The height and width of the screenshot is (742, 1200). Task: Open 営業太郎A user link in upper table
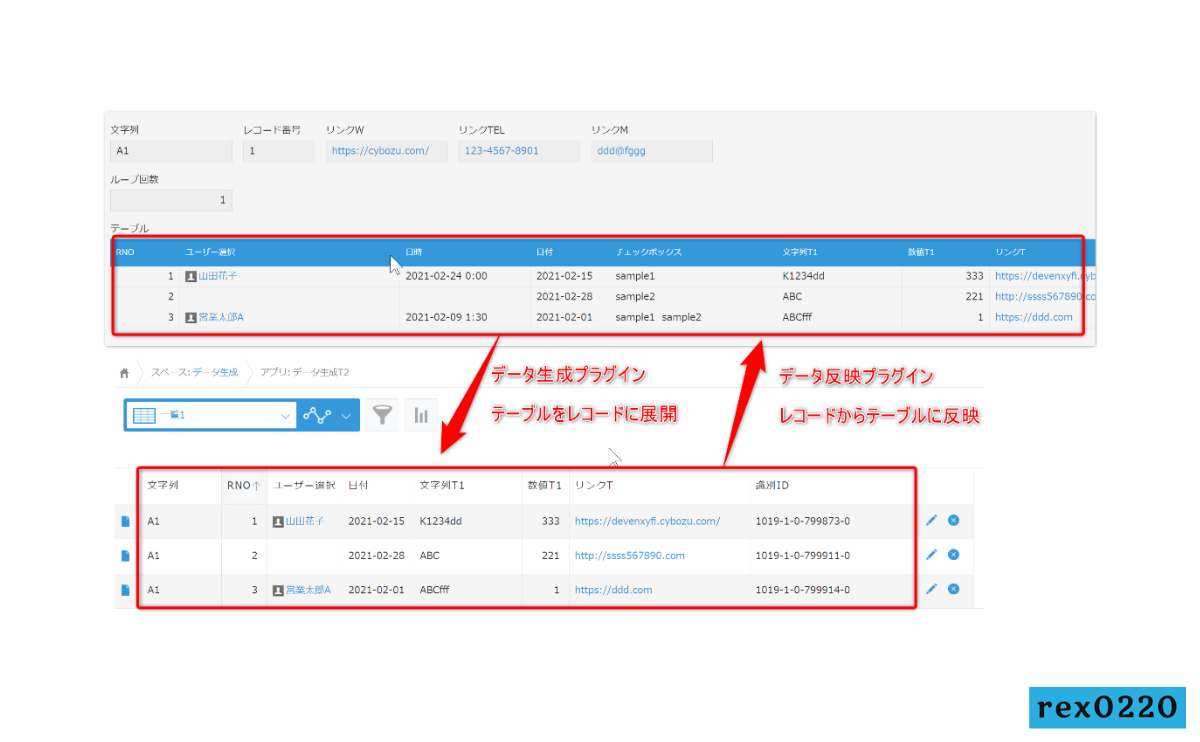(221, 317)
